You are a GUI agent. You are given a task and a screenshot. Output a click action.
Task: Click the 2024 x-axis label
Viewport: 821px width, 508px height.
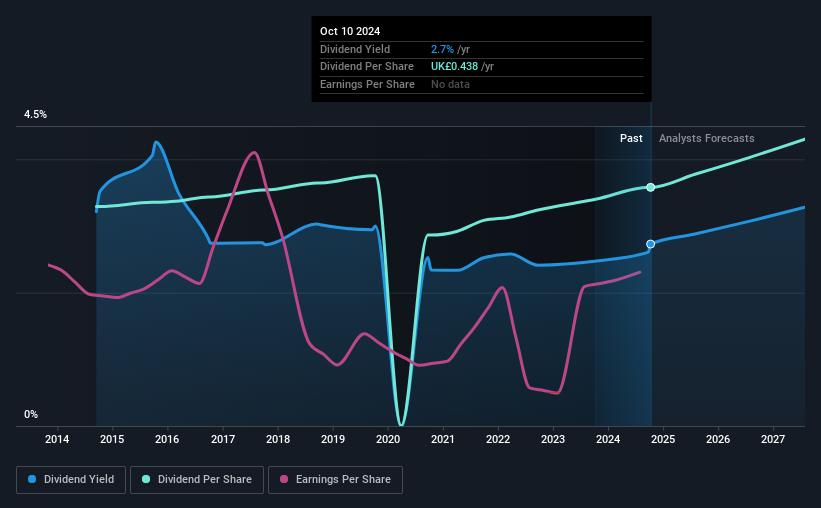pyautogui.click(x=608, y=439)
